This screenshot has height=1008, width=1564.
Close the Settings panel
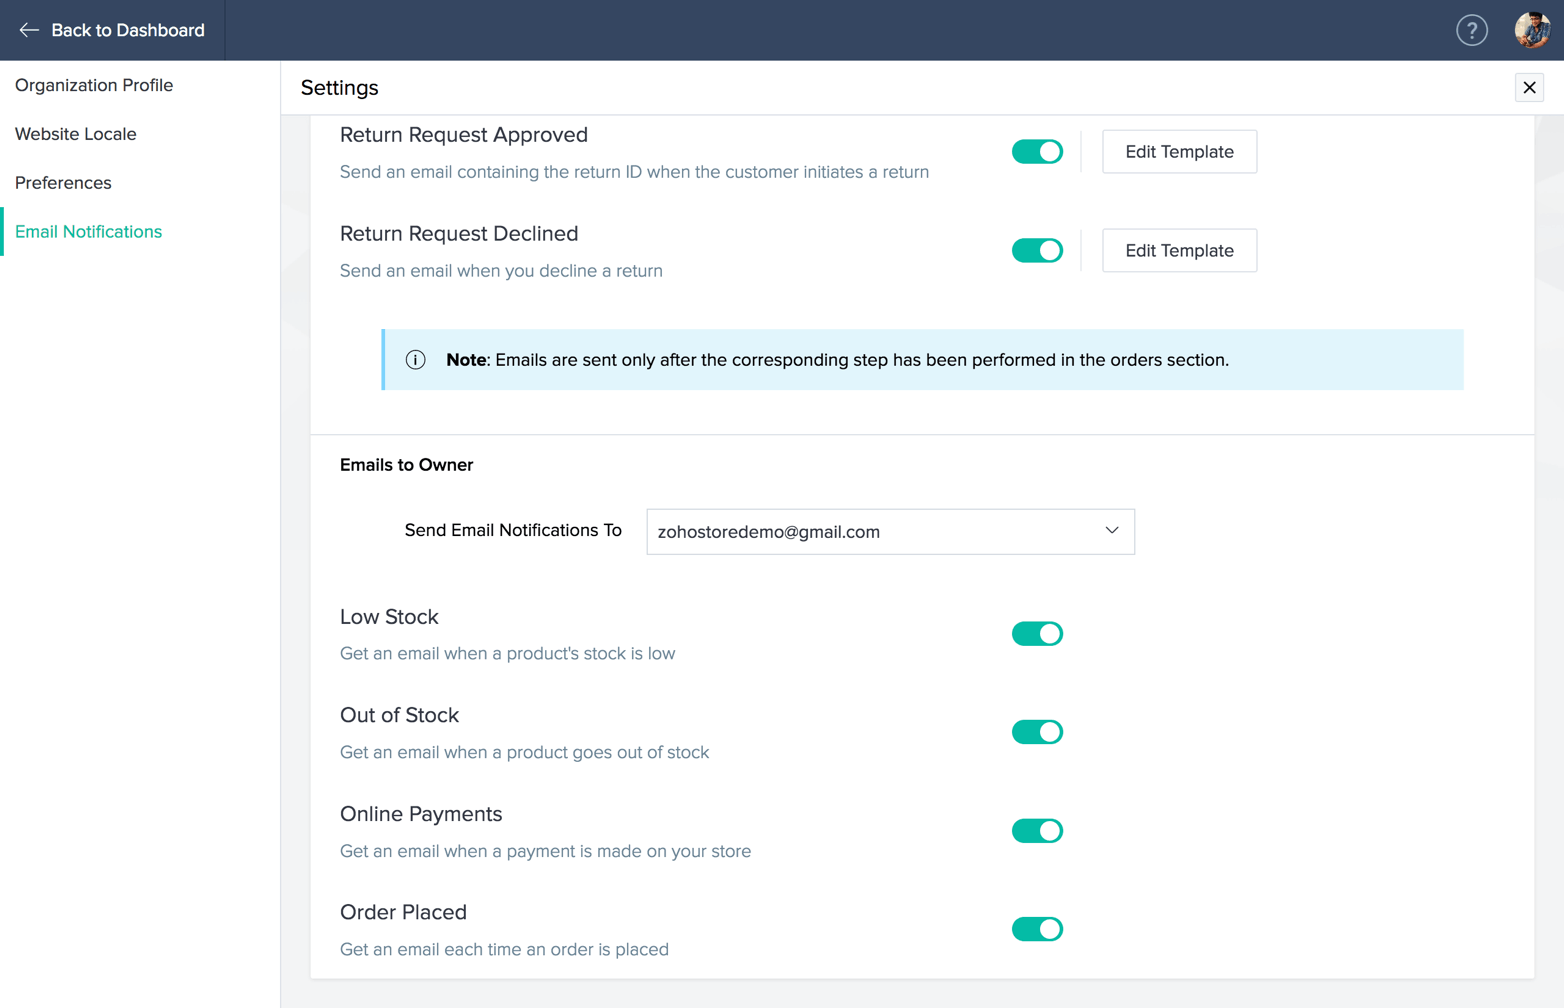tap(1529, 88)
